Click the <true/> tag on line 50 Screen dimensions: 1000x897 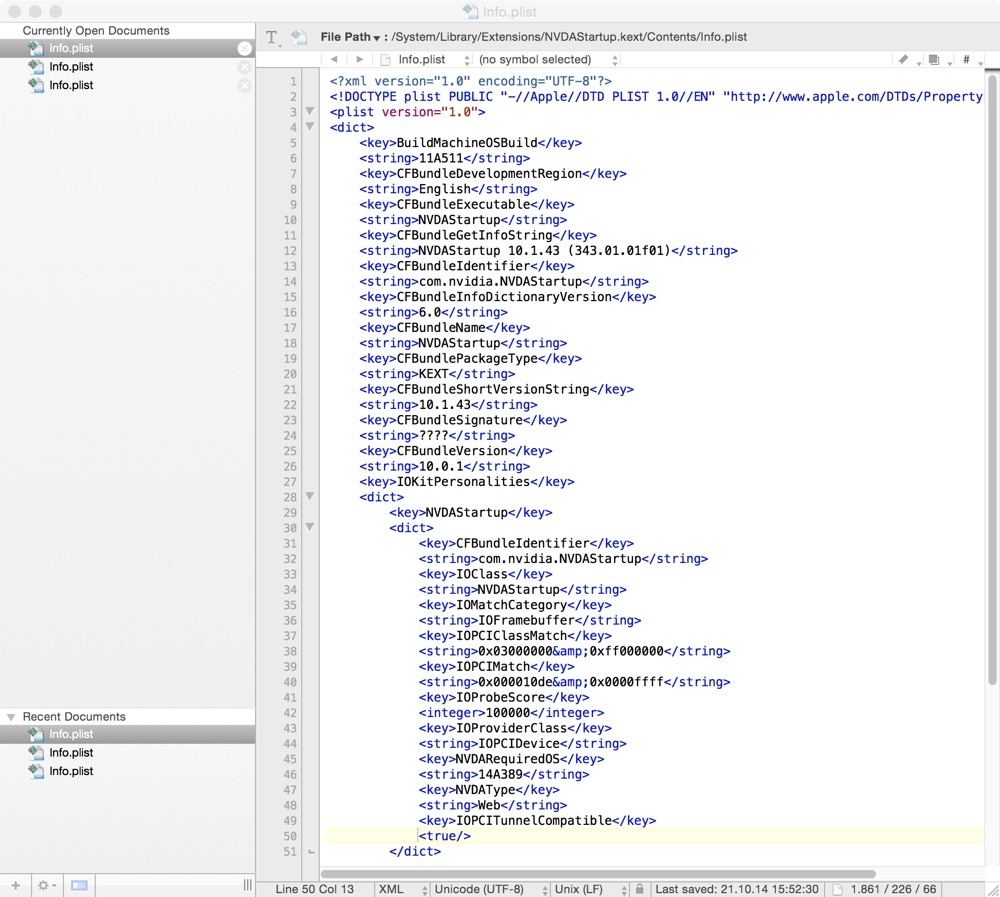[x=445, y=836]
